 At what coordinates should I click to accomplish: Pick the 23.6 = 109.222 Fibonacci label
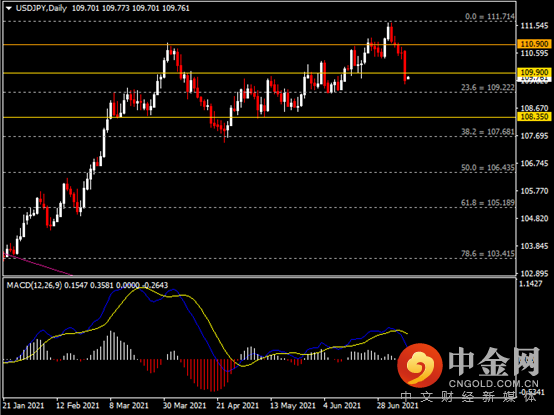point(488,87)
